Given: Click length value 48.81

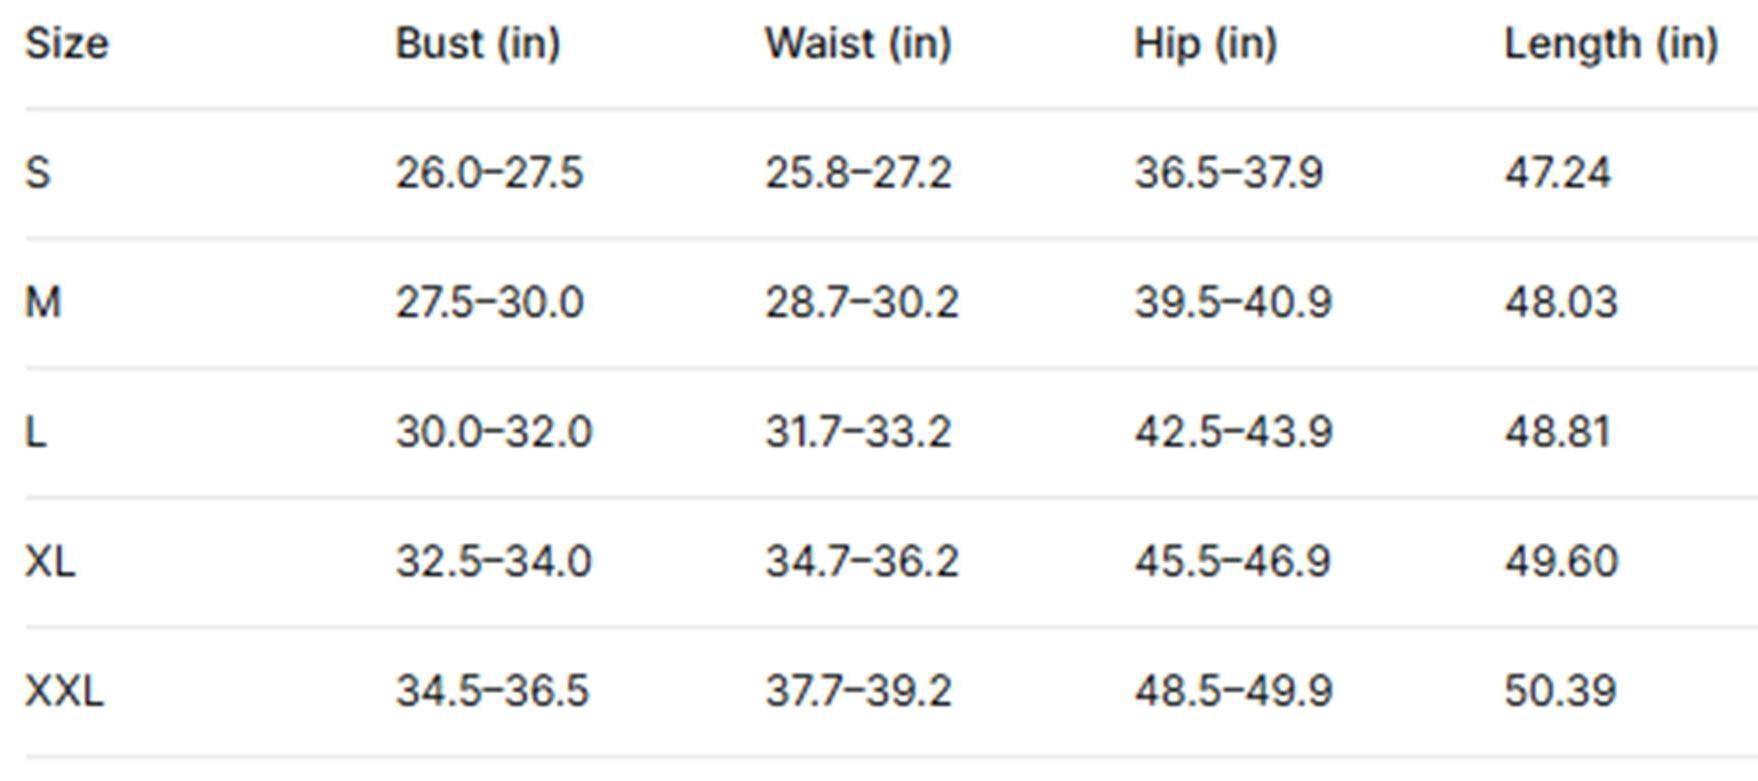Looking at the screenshot, I should point(1558,432).
